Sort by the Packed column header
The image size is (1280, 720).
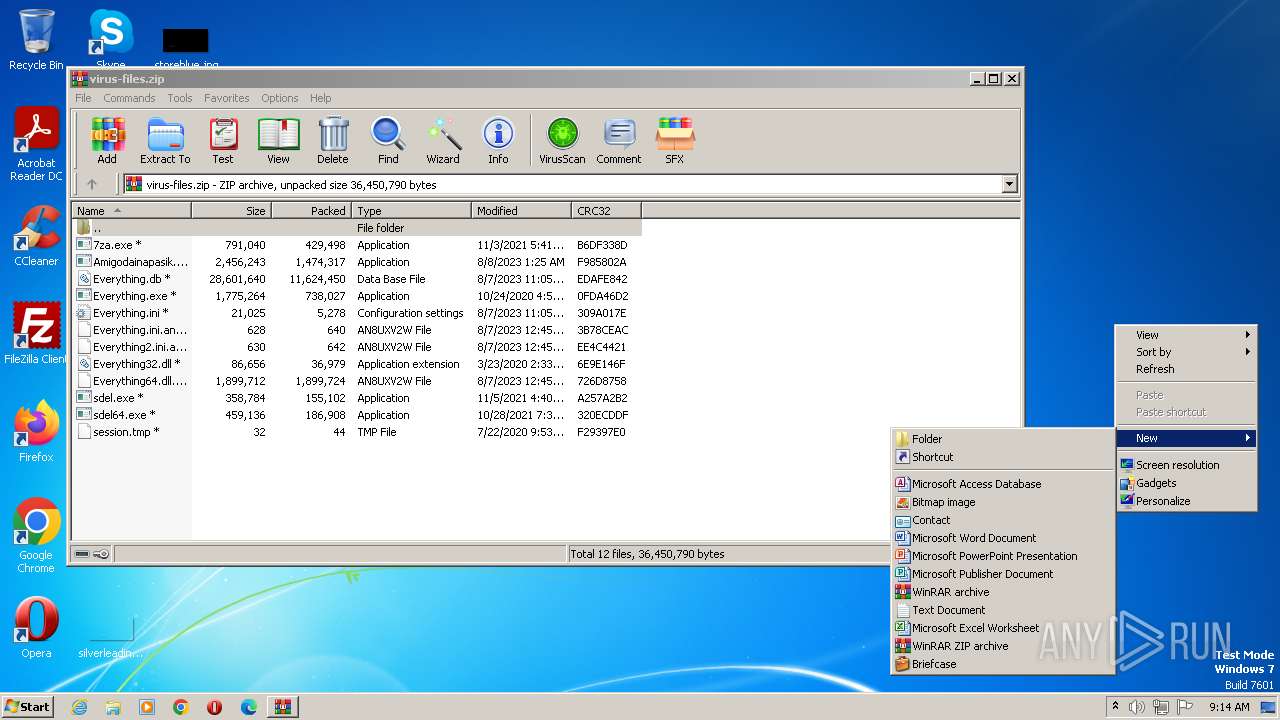coord(311,211)
